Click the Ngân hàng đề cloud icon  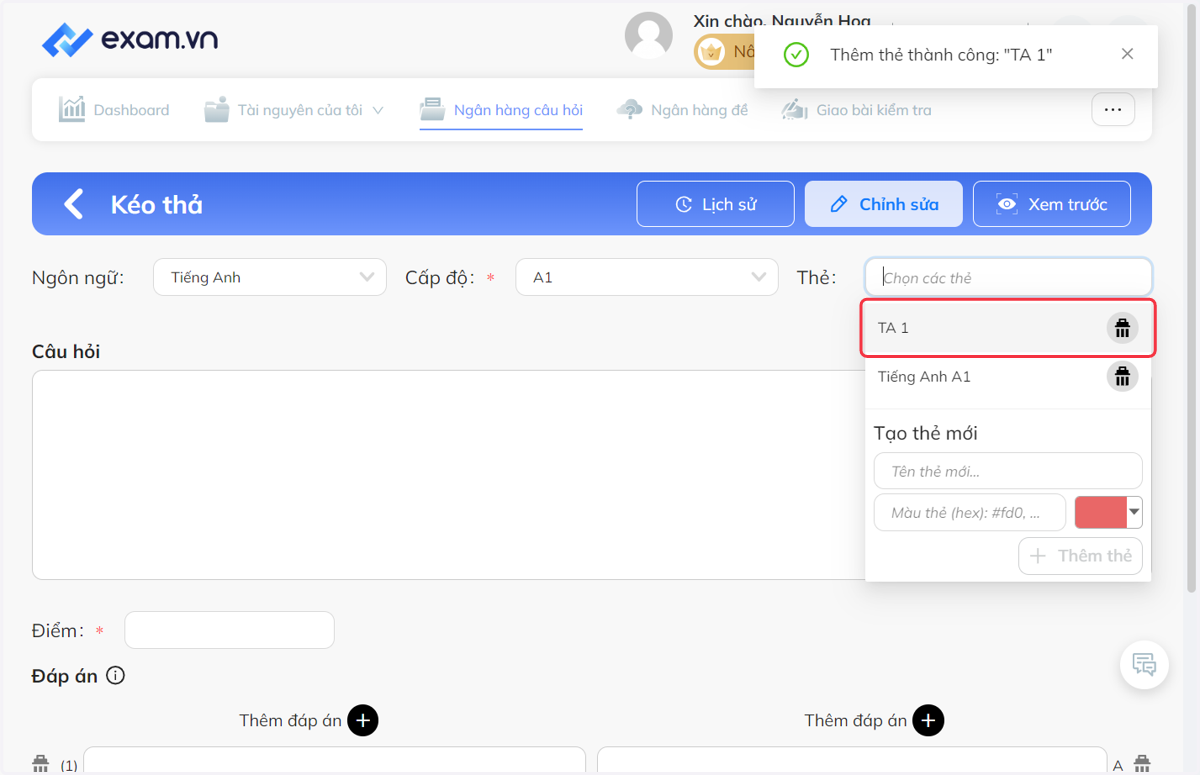pos(630,109)
